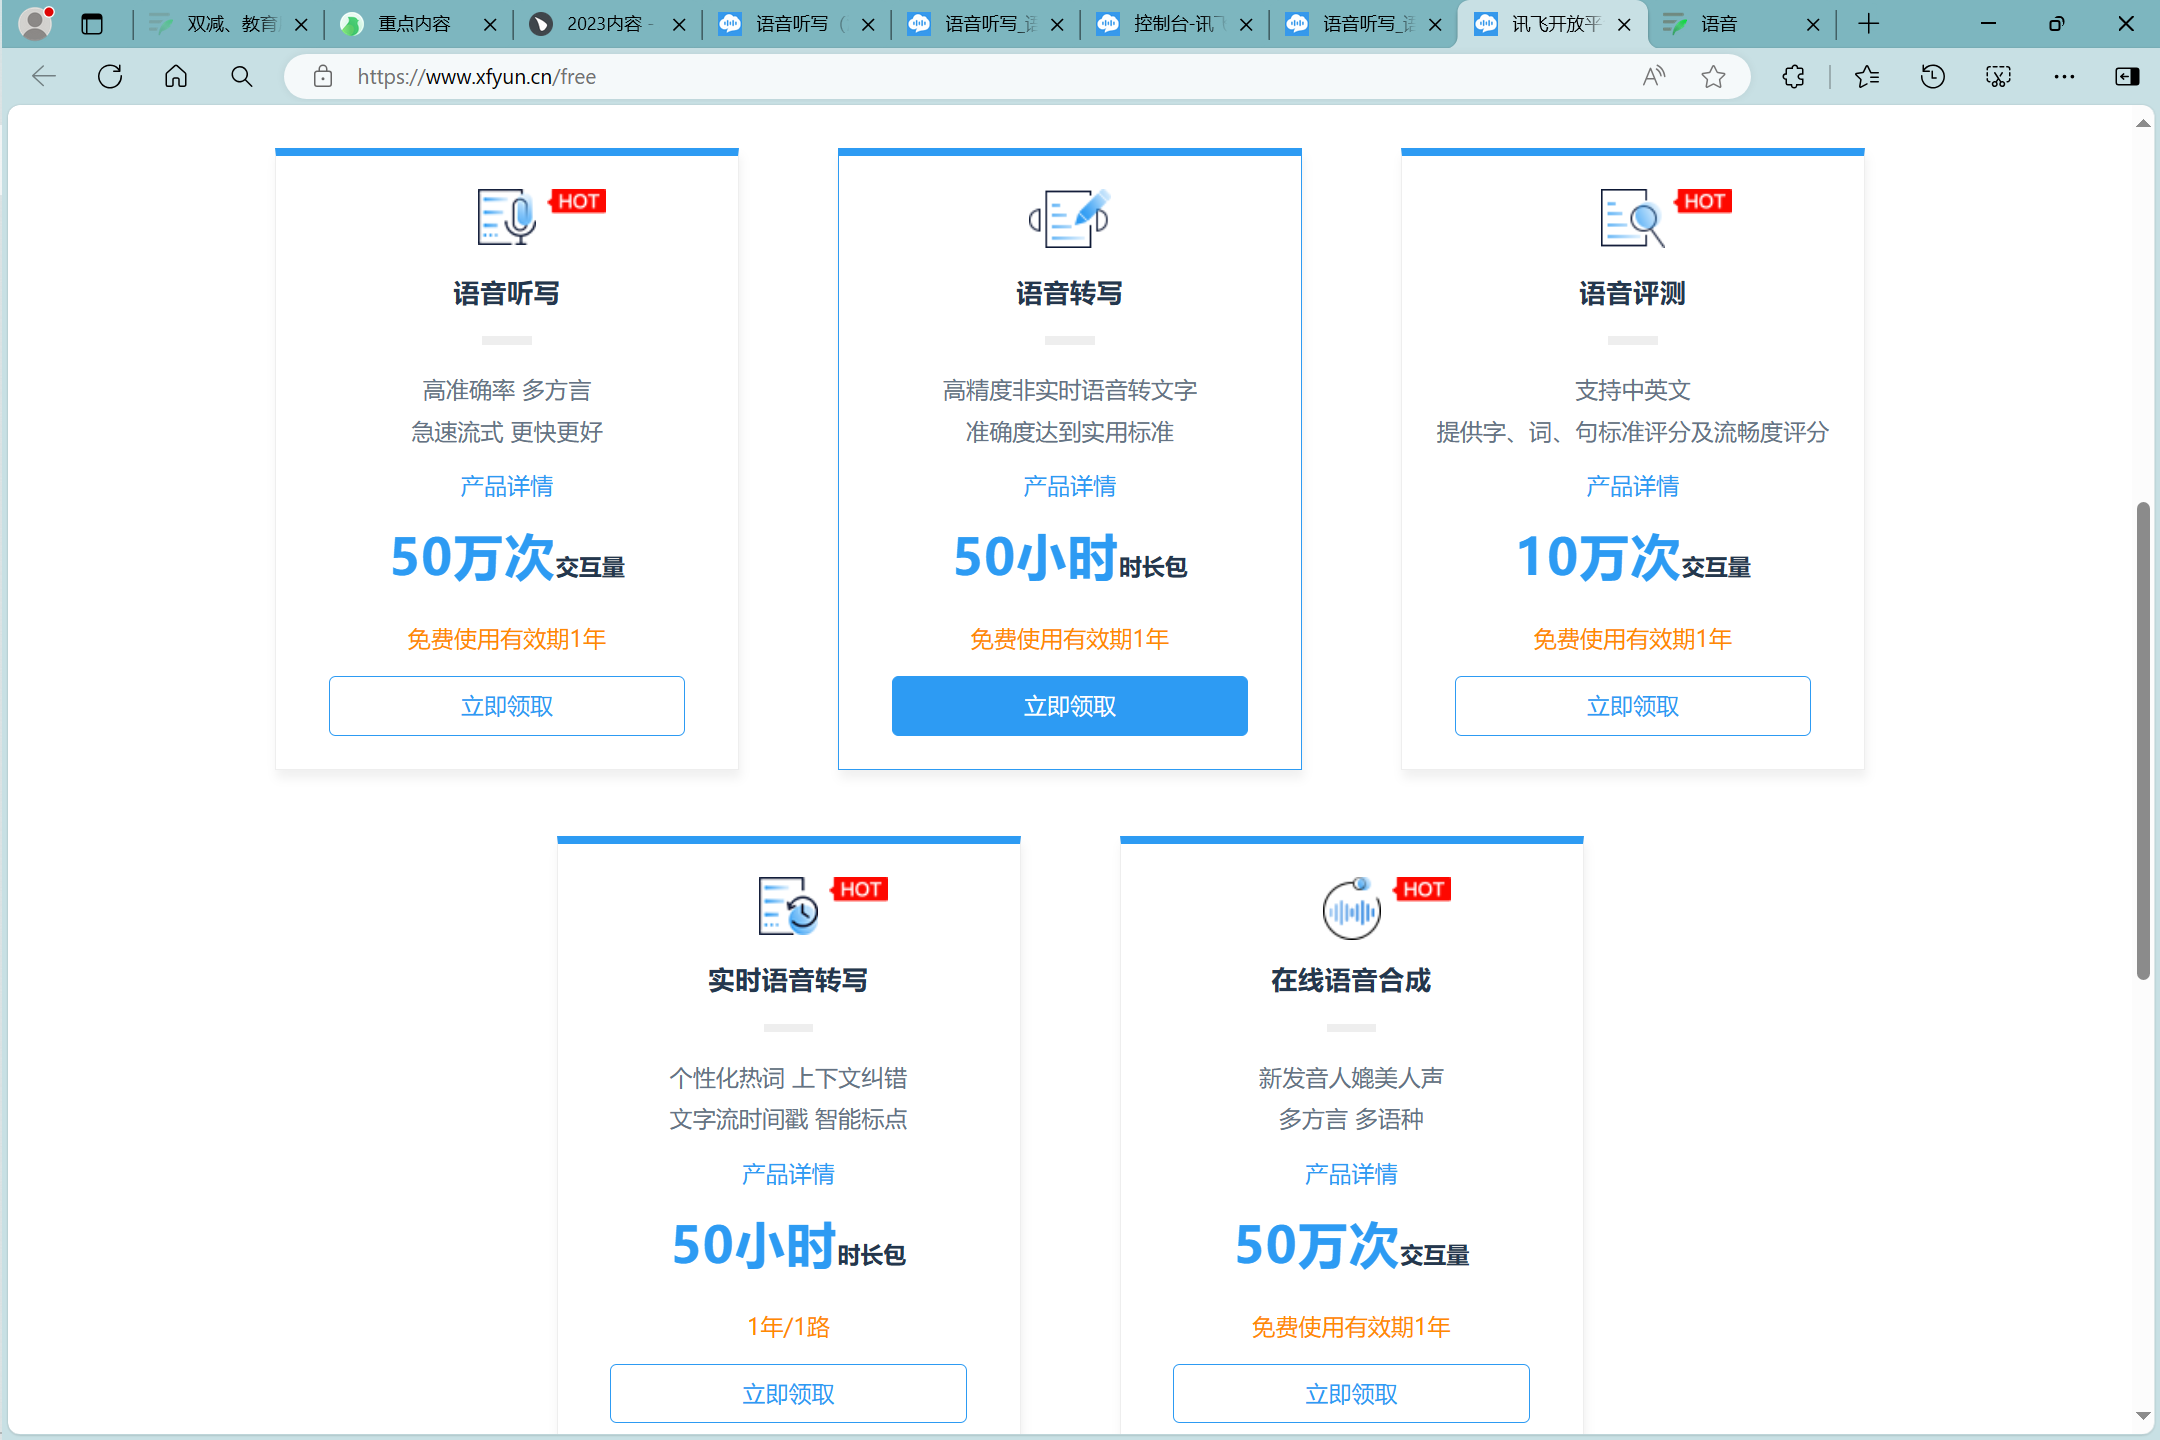Activate the read aloud icon
Screen dimensions: 2160x1440
coord(1654,76)
